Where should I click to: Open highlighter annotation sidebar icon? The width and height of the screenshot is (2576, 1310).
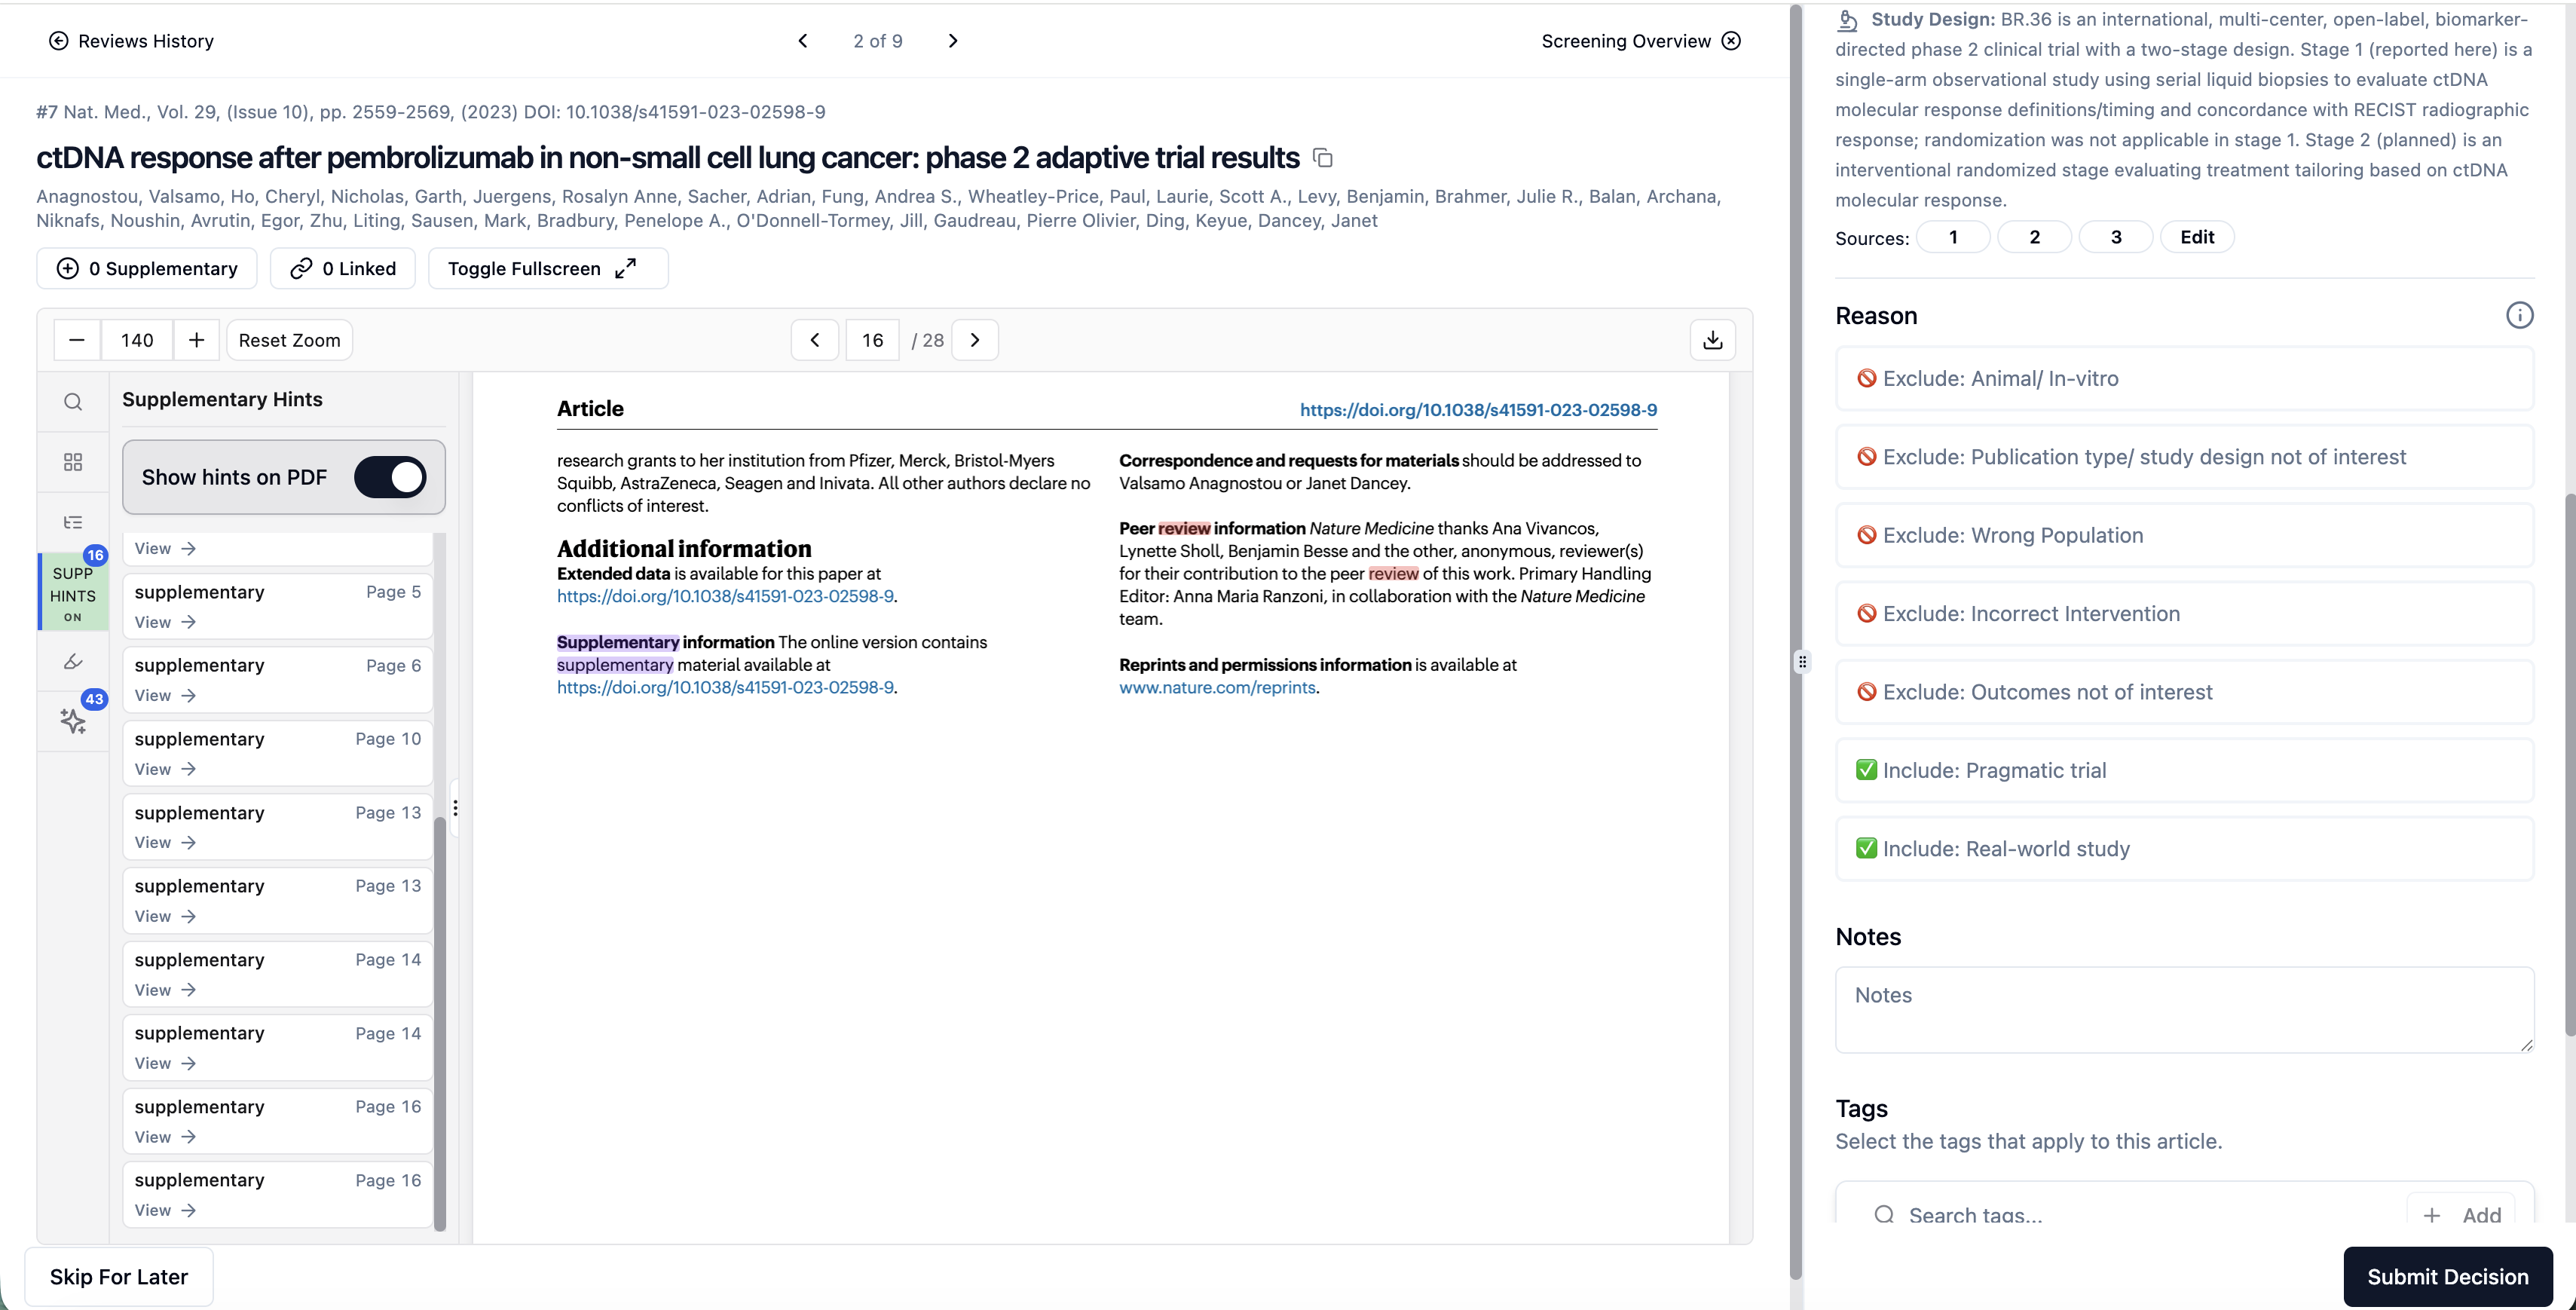click(x=73, y=661)
